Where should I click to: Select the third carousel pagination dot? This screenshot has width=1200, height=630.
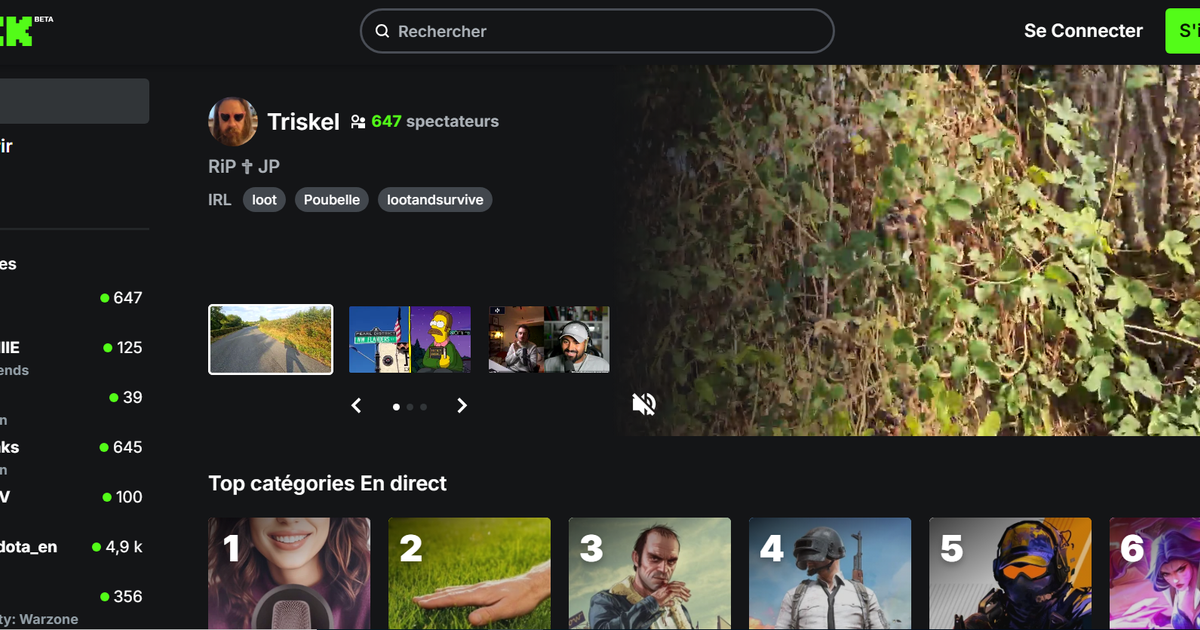click(423, 407)
